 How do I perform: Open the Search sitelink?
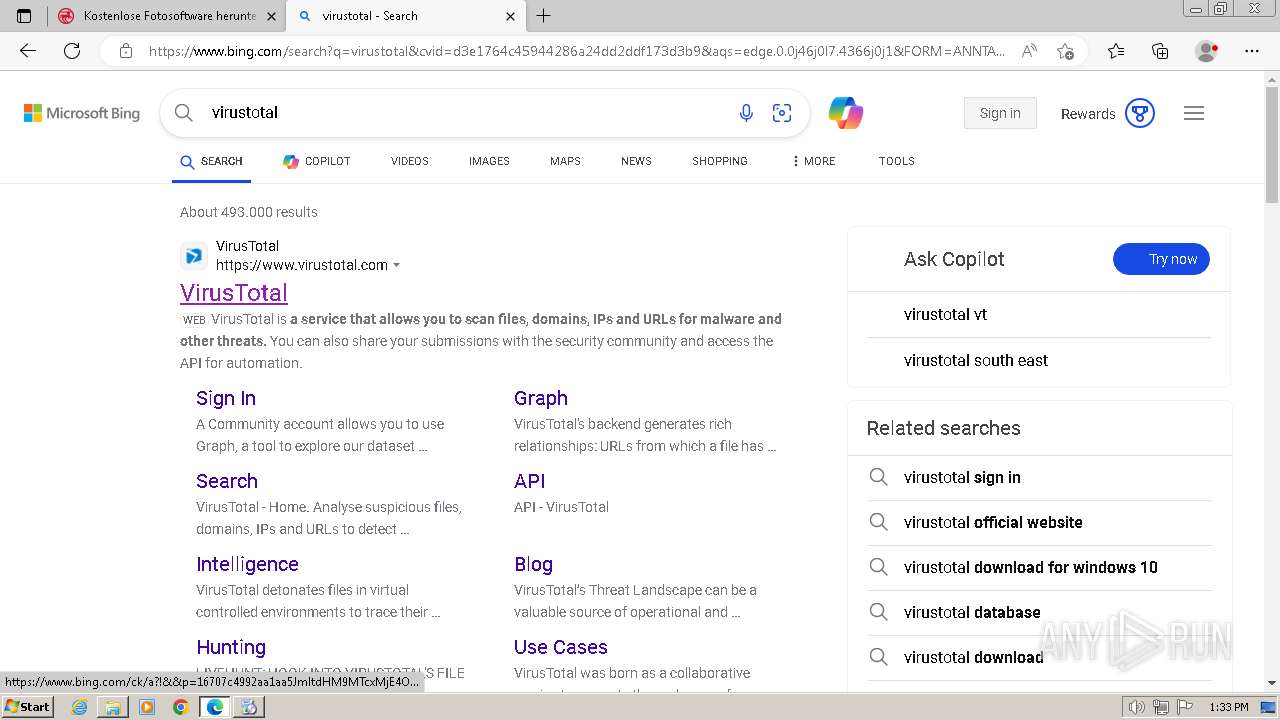click(x=227, y=481)
